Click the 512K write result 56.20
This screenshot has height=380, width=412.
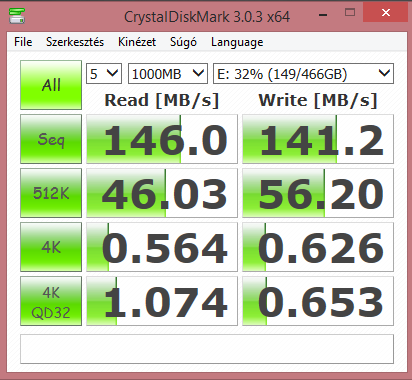(x=318, y=193)
